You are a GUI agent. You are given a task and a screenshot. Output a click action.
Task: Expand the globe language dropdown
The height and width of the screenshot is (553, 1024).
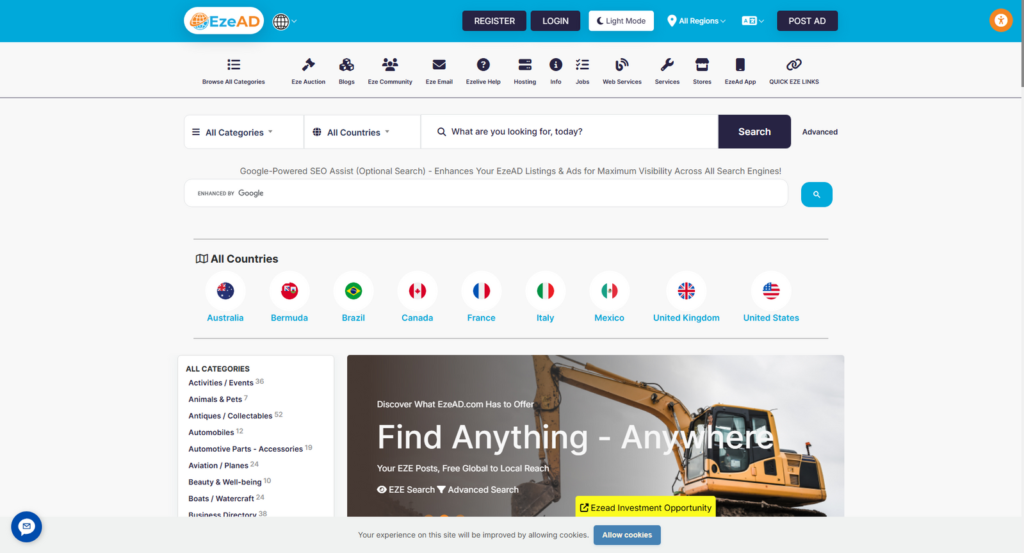point(285,22)
